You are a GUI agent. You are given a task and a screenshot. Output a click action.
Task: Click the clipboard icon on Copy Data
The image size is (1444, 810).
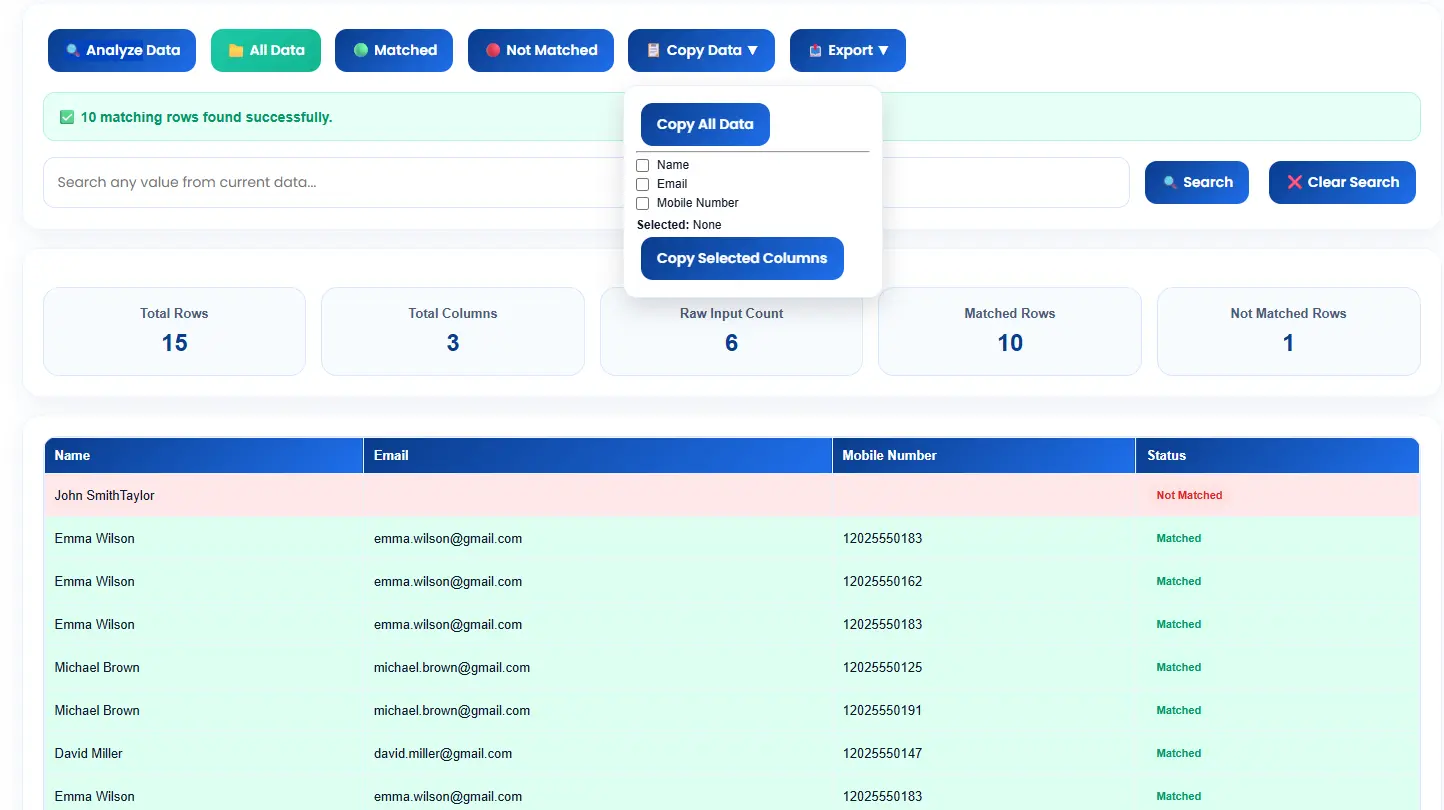pos(653,50)
